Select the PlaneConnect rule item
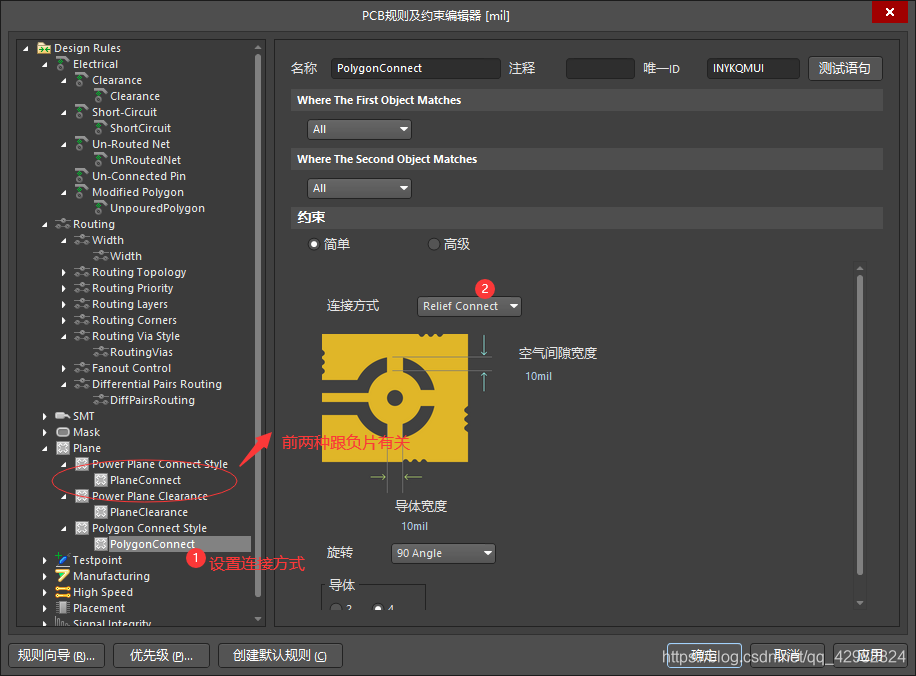The height and width of the screenshot is (676, 916). pos(145,480)
